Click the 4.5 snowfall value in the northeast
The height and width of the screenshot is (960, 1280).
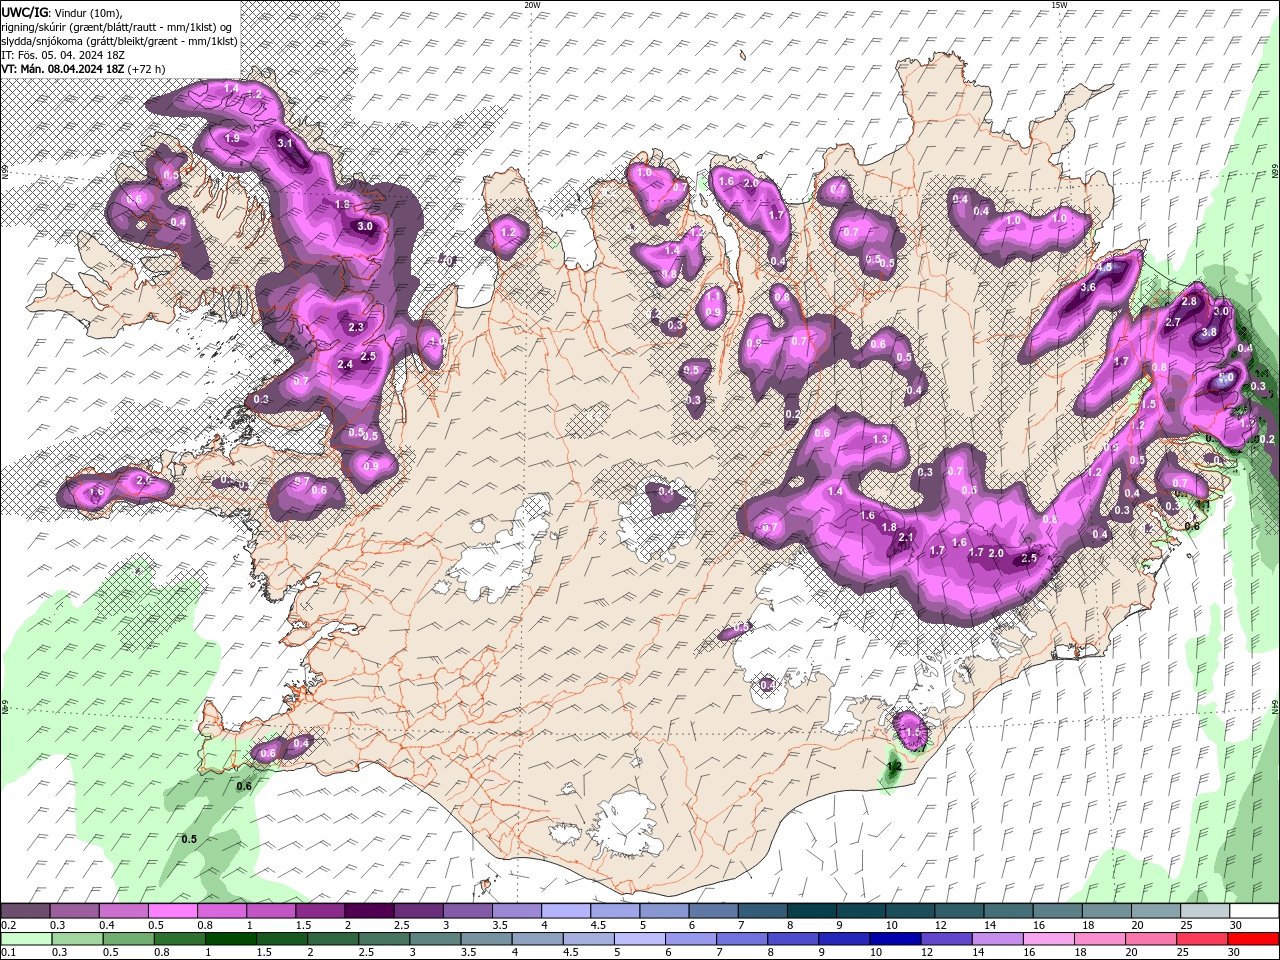point(1104,268)
